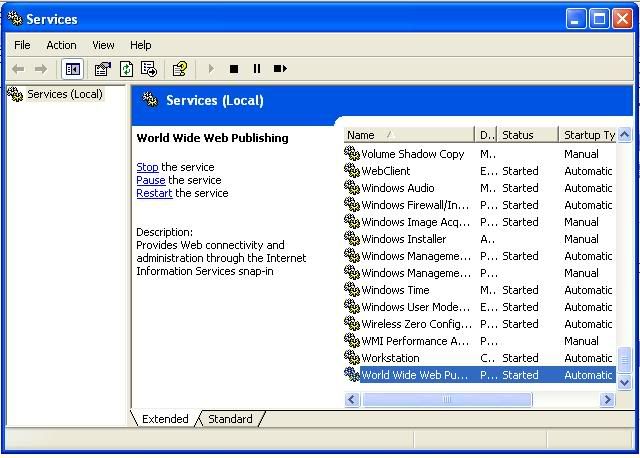Click the Export List toolbar icon
The image size is (640, 458).
coord(149,69)
